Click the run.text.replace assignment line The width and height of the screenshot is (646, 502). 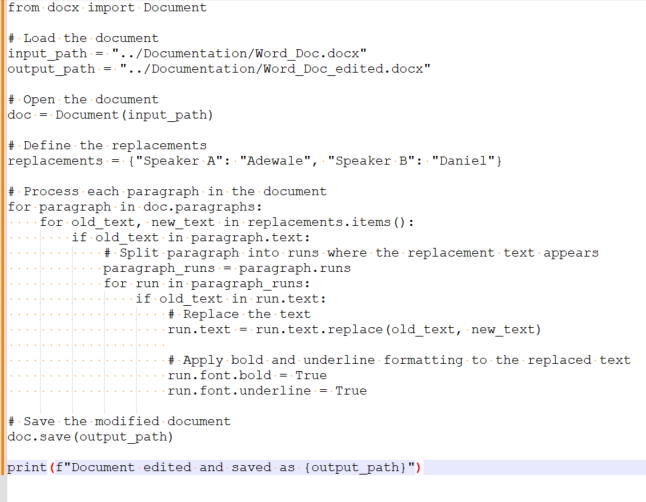tap(354, 329)
